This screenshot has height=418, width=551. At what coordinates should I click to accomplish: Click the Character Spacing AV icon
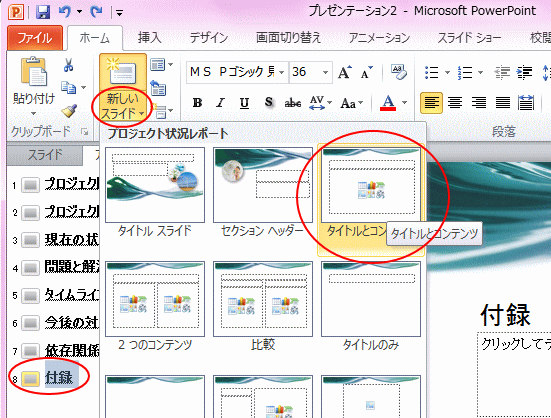click(x=317, y=103)
